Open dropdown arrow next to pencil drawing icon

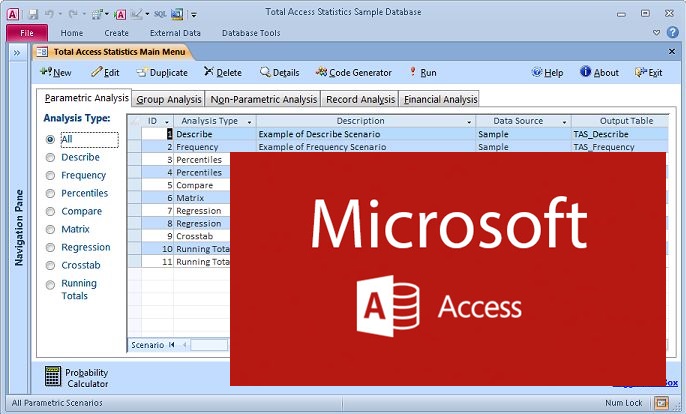click(x=147, y=14)
